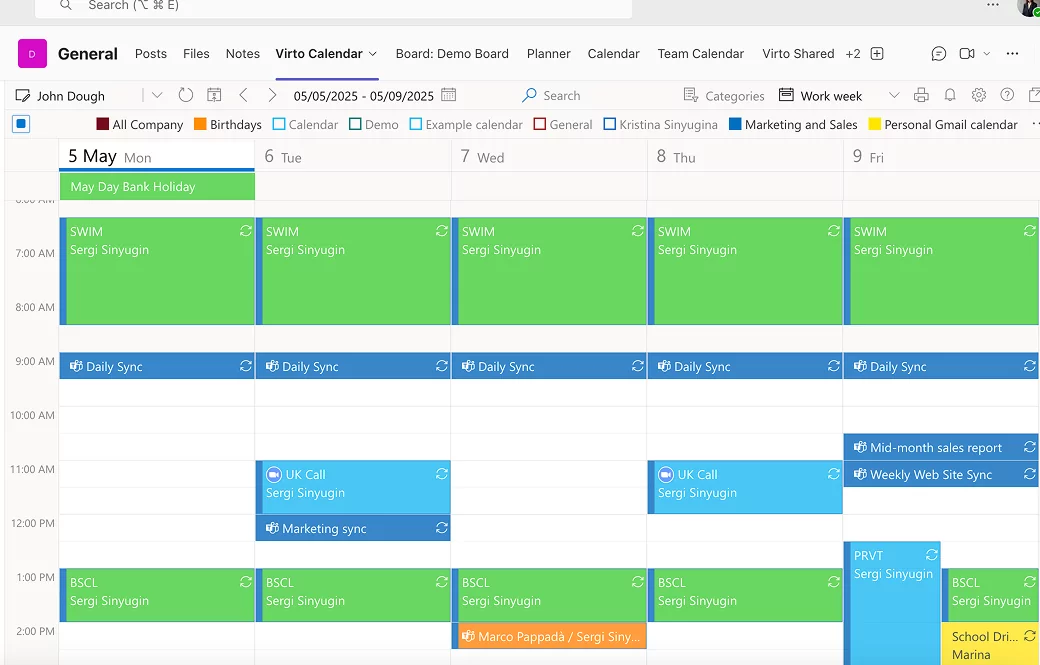Viewport: 1040px width, 665px height.
Task: Open the Weekly Web Site Sync event
Action: point(941,474)
